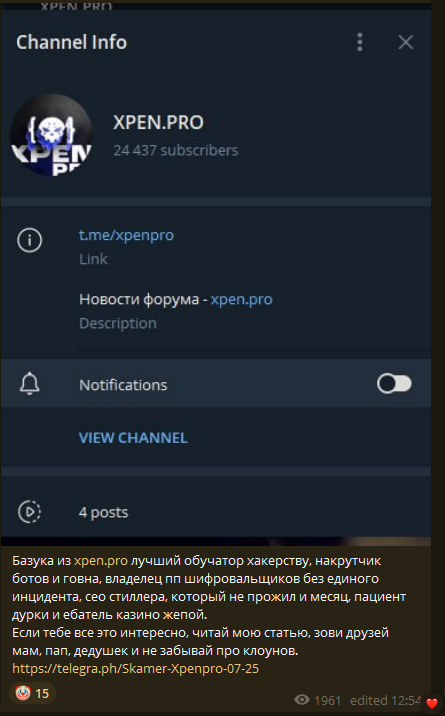Viewport: 445px width, 716px height.
Task: Click the stories posts icon
Action: [30, 511]
